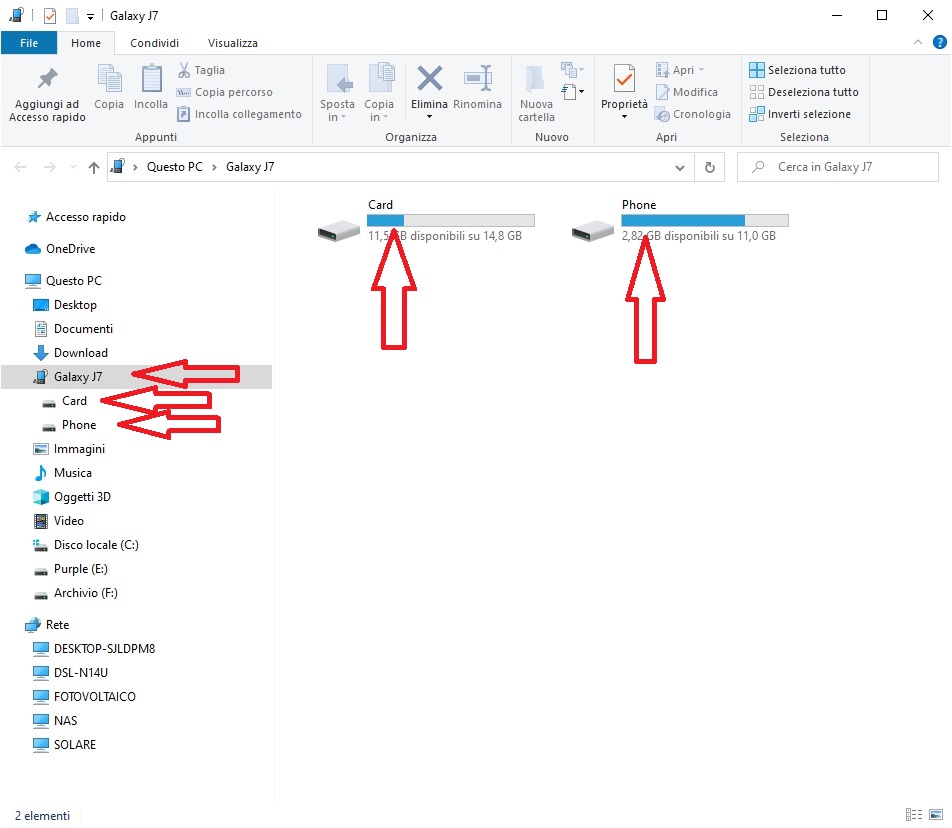The width and height of the screenshot is (952, 828).
Task: Expand the Proprietà dropdown arrow
Action: coord(624,117)
